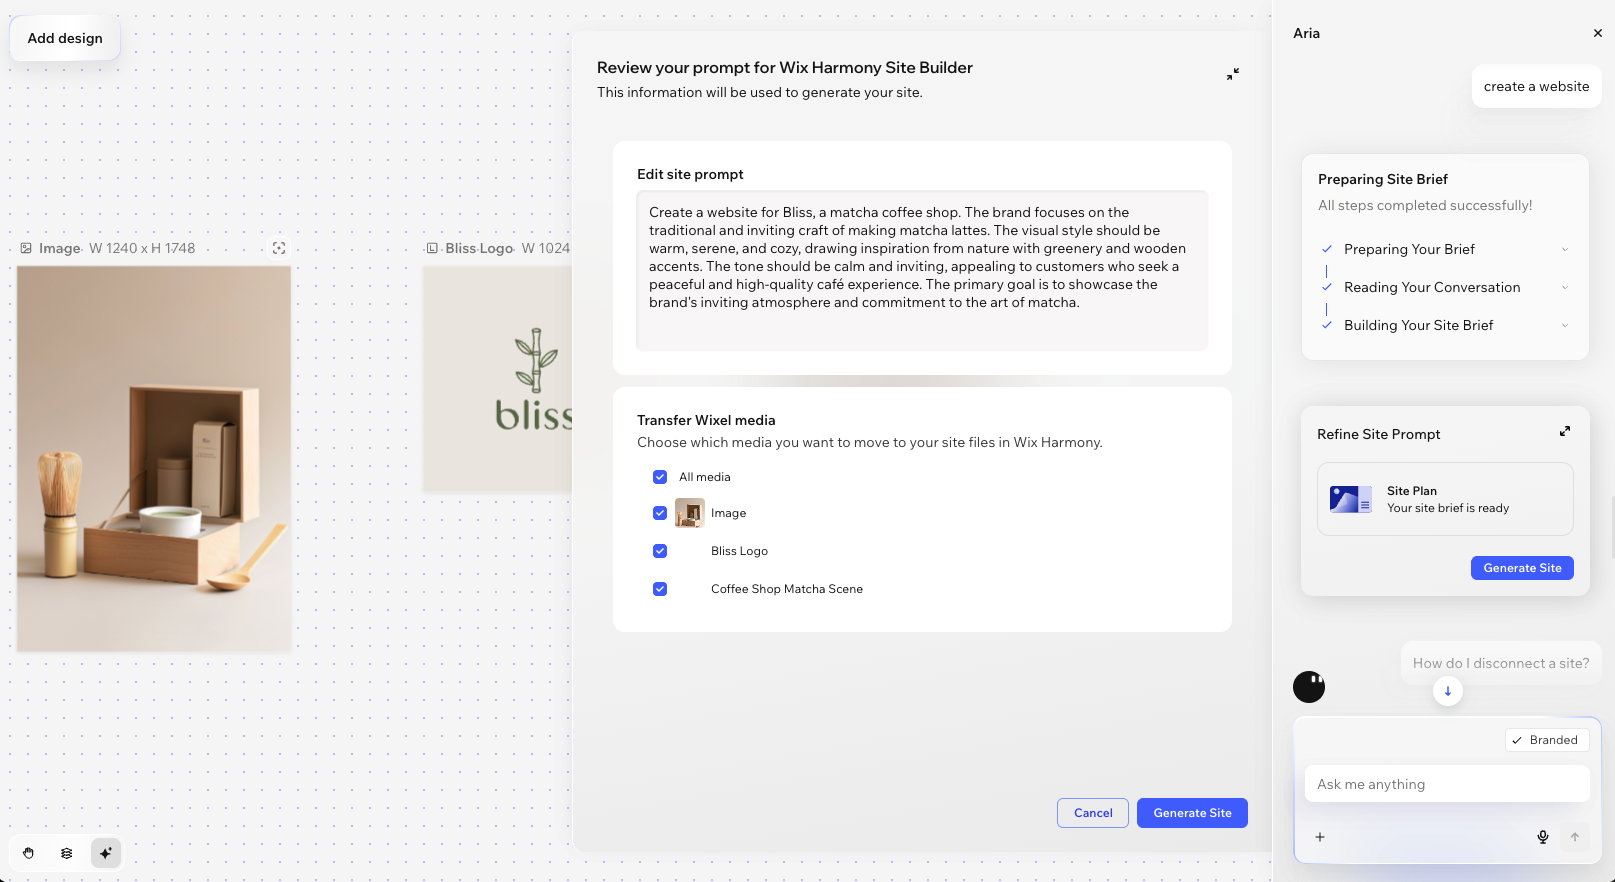Expand the Building Your Site Brief step
The width and height of the screenshot is (1615, 882).
pos(1565,325)
